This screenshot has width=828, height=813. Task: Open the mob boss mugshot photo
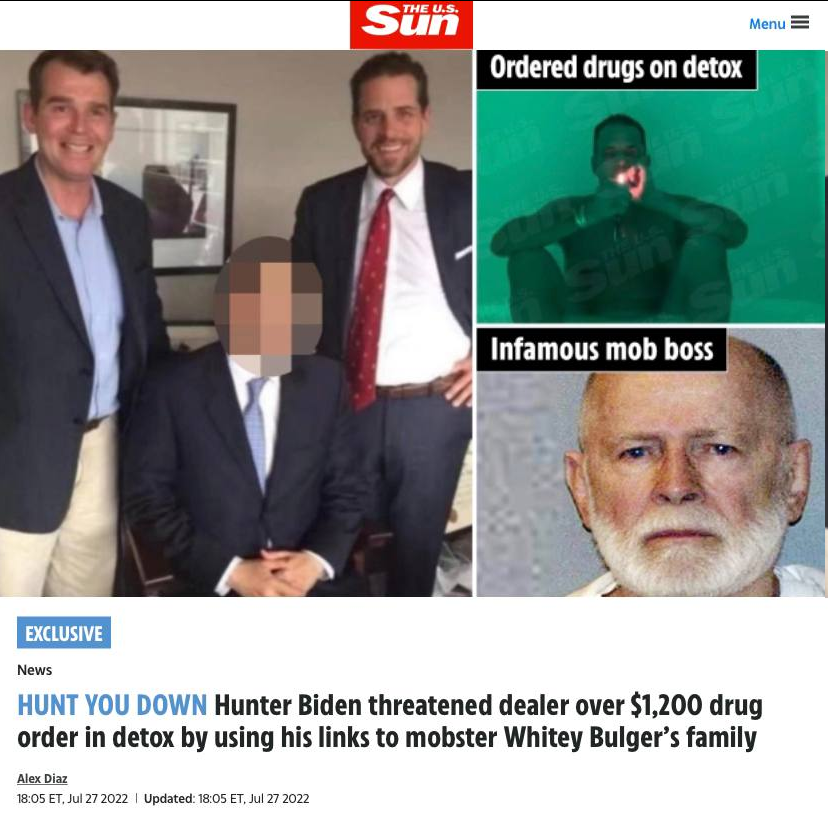click(651, 462)
